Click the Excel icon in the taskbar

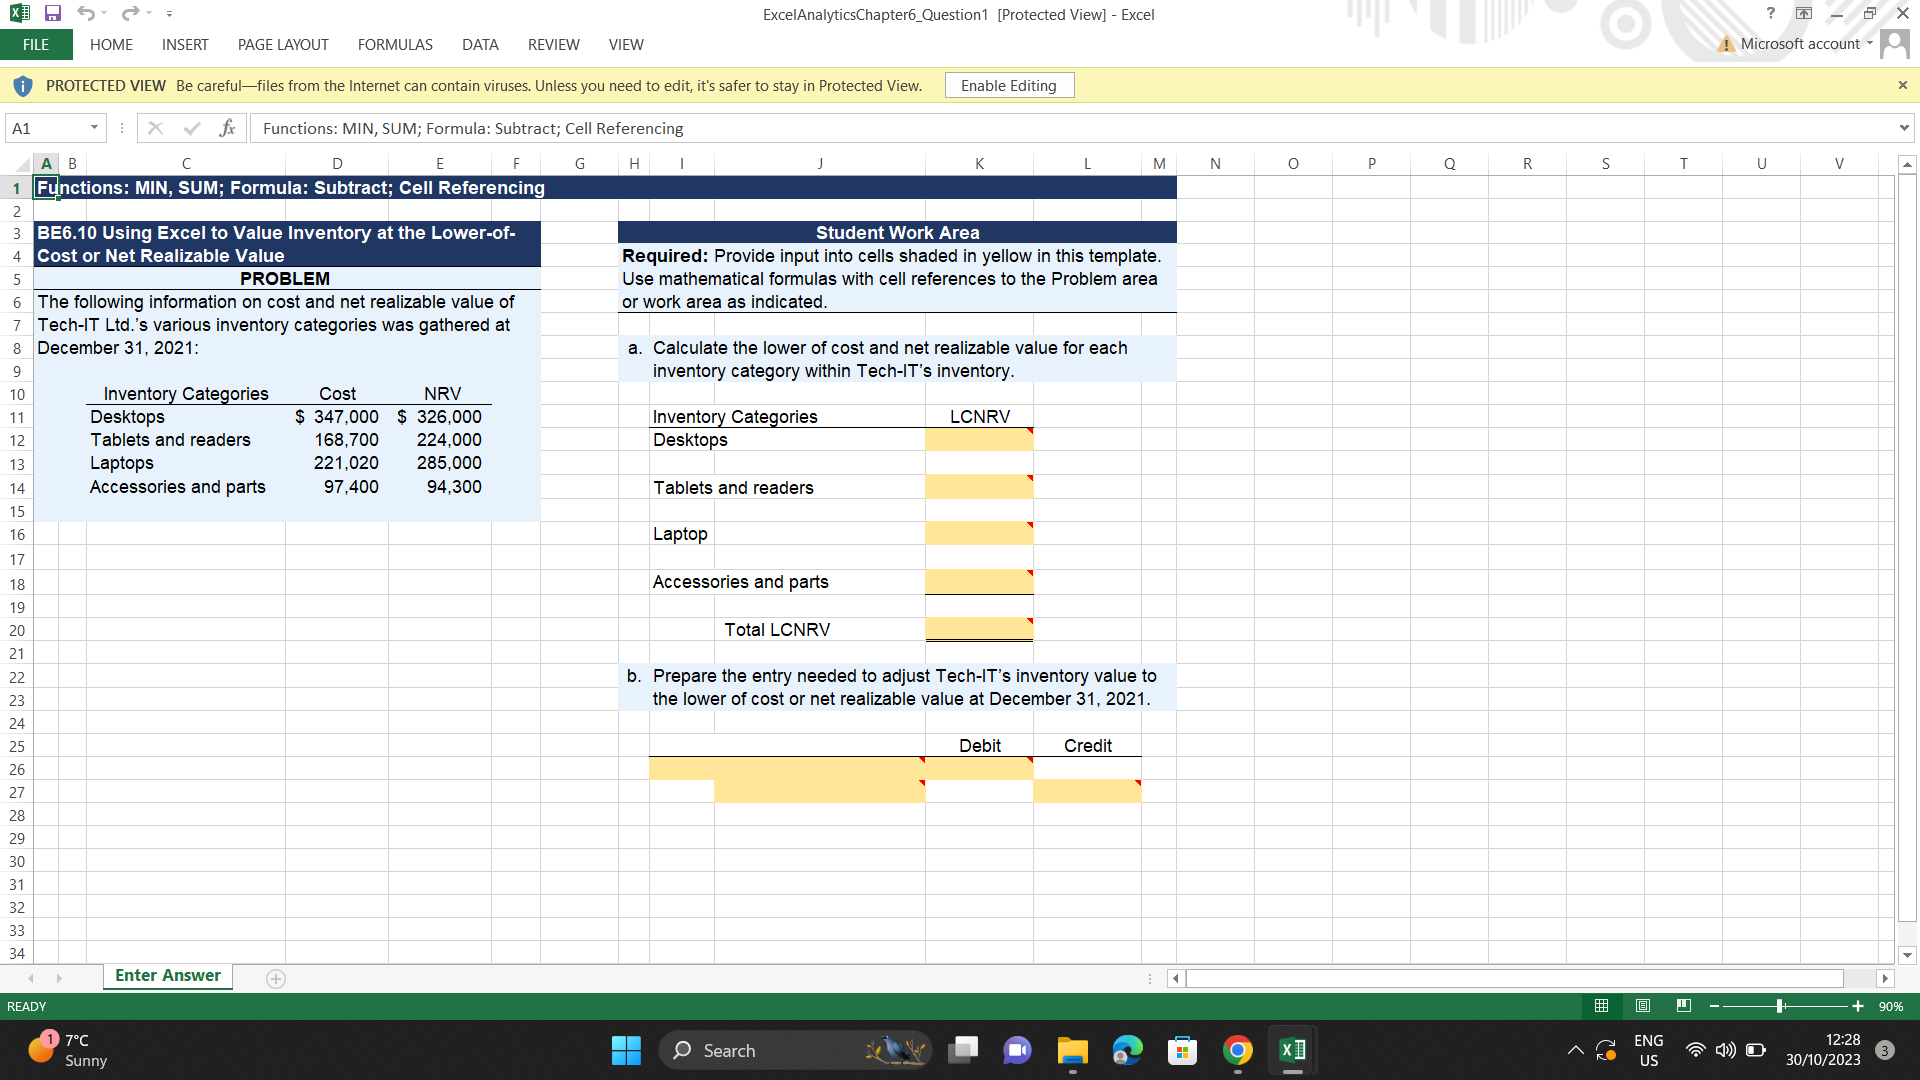click(x=1292, y=1050)
